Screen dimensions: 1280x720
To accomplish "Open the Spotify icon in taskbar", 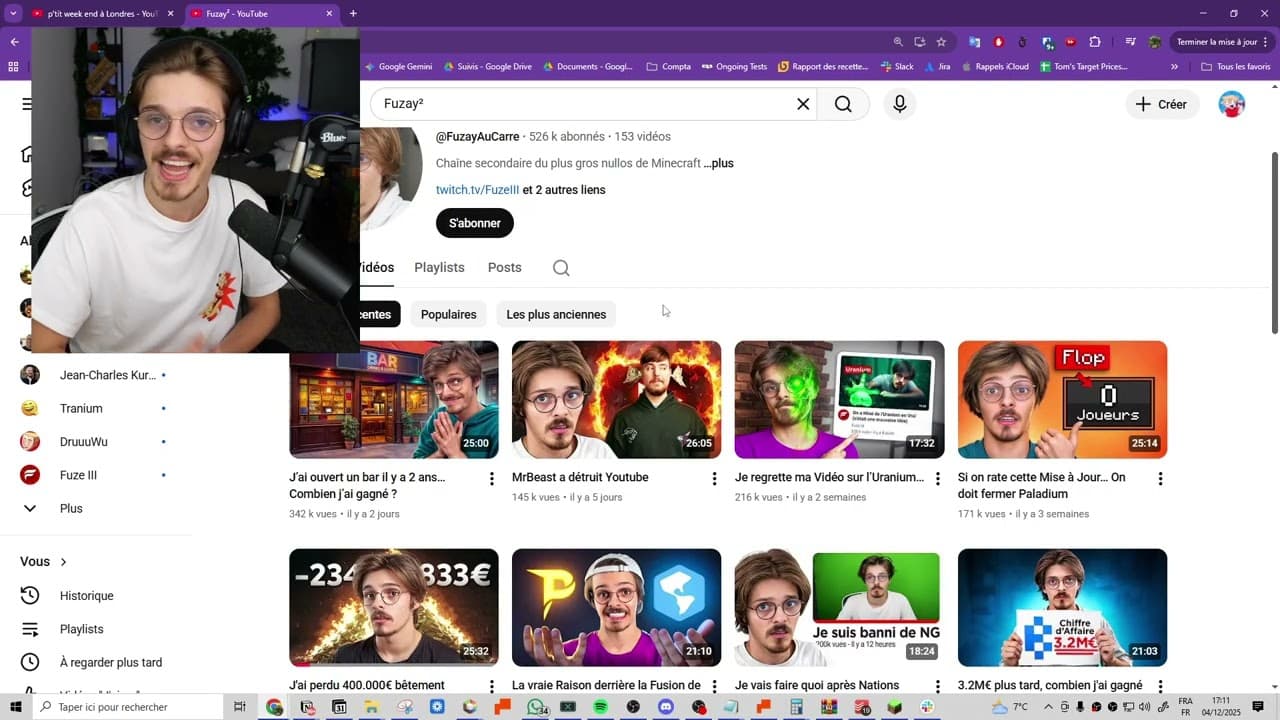I will tap(600, 707).
